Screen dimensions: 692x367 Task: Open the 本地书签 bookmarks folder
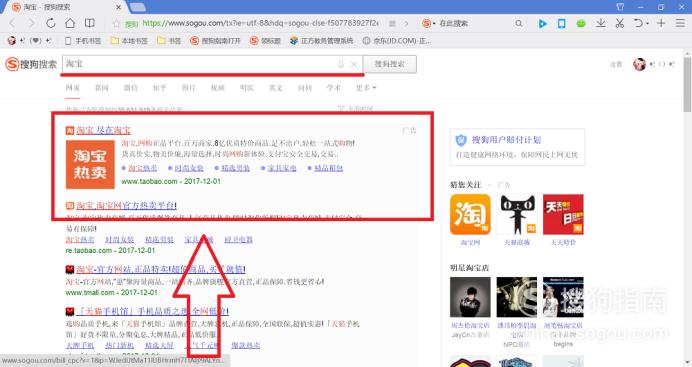[129, 41]
